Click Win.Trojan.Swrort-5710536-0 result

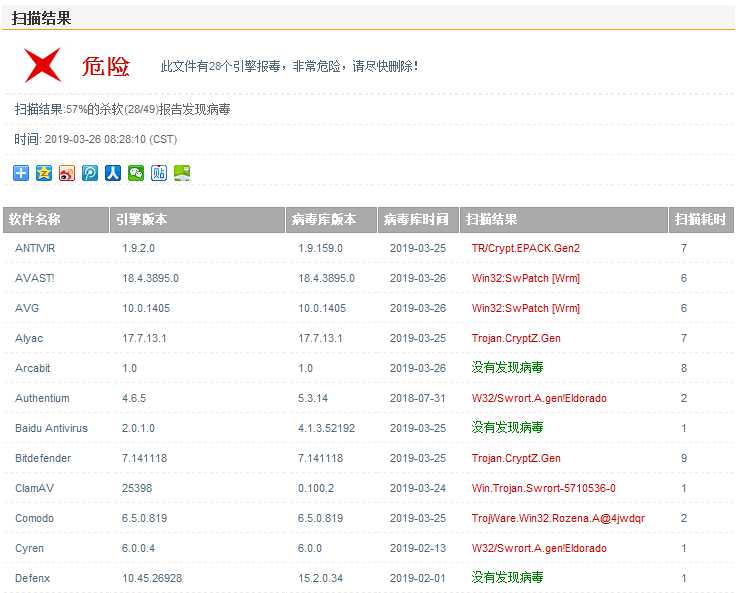pos(543,488)
